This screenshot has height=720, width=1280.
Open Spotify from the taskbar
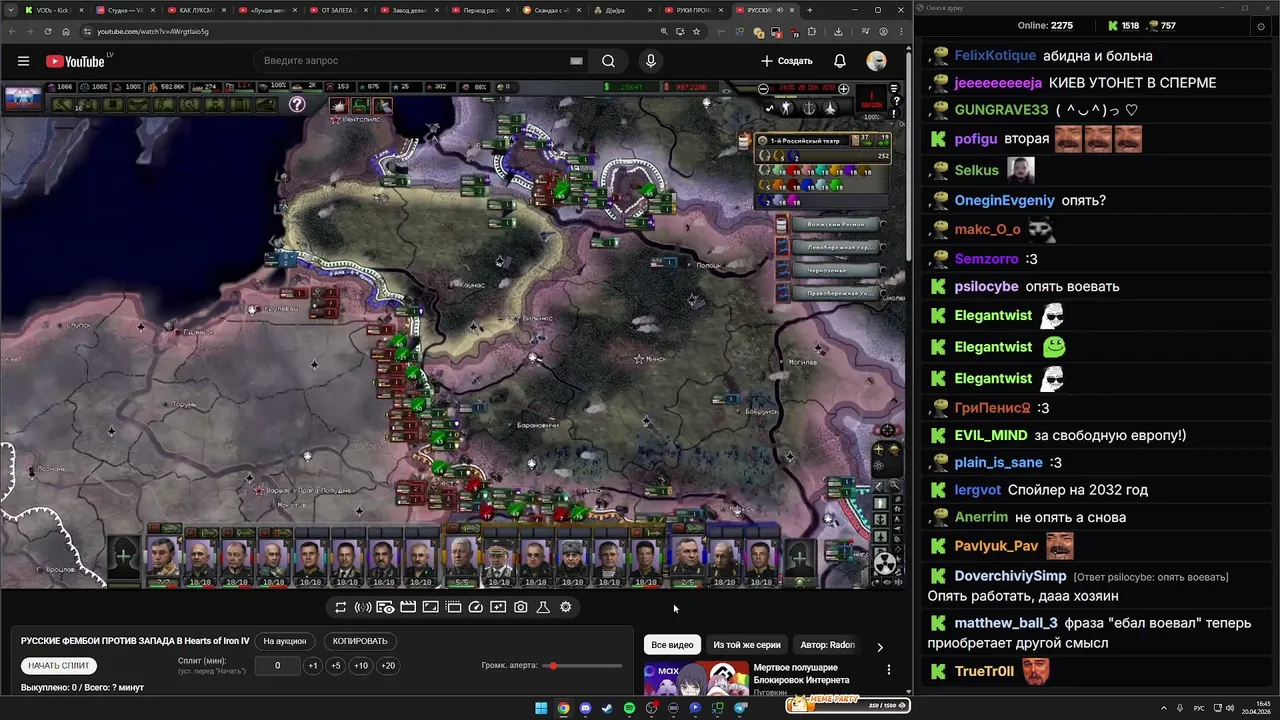629,708
